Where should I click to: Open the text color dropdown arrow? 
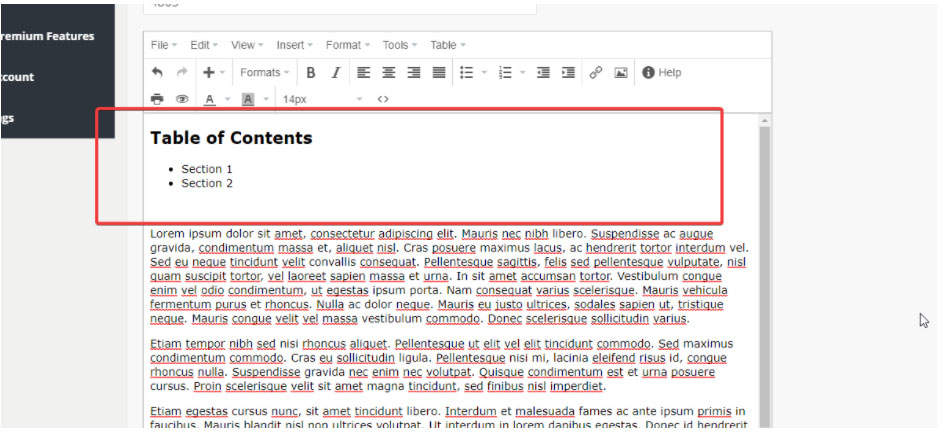(228, 99)
